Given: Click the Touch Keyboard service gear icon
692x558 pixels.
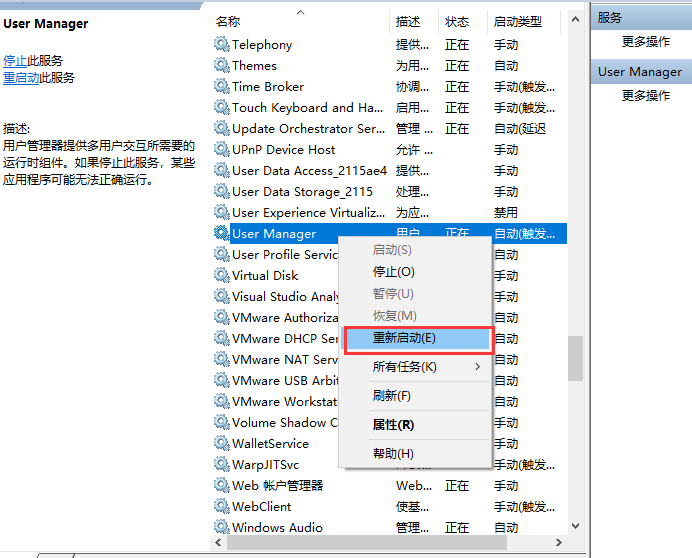Looking at the screenshot, I should [222, 107].
